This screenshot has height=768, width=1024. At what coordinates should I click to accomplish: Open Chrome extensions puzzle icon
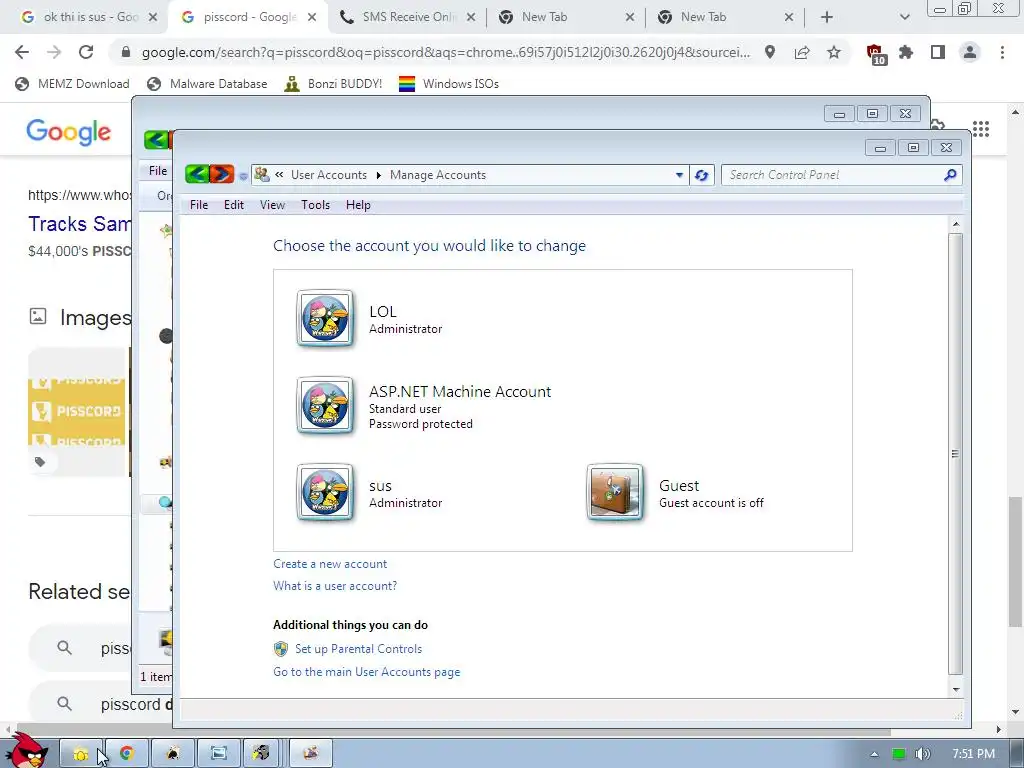(x=906, y=52)
